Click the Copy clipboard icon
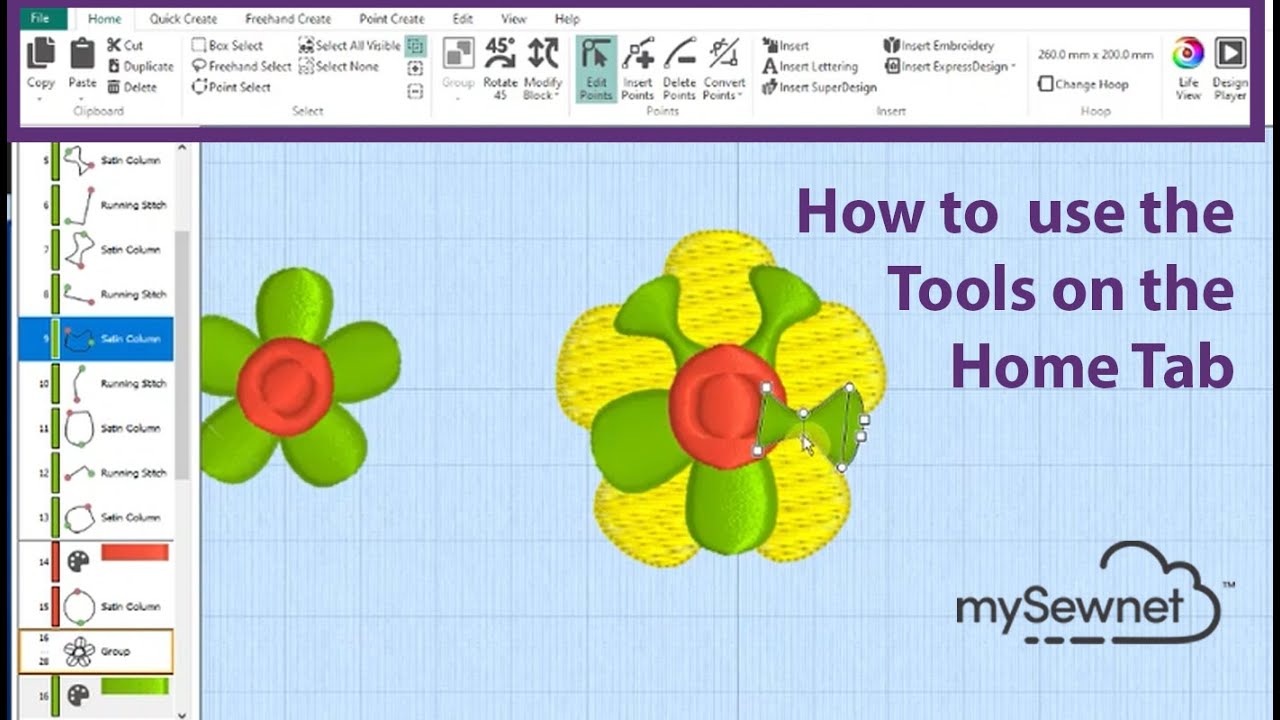The width and height of the screenshot is (1280, 720). [41, 54]
